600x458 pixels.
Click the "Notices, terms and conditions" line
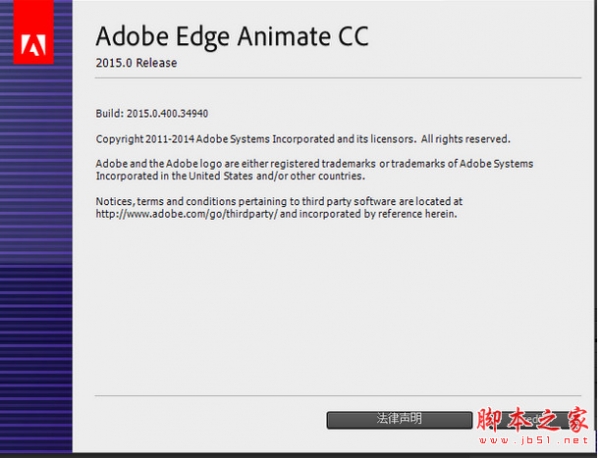[x=278, y=201]
